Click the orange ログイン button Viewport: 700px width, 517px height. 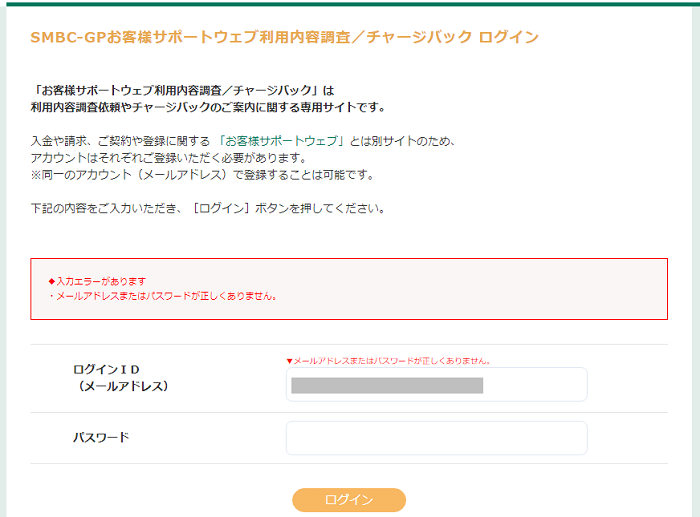349,500
